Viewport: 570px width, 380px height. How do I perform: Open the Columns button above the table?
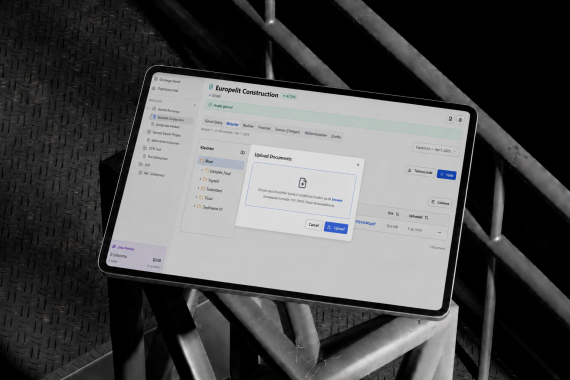point(440,202)
